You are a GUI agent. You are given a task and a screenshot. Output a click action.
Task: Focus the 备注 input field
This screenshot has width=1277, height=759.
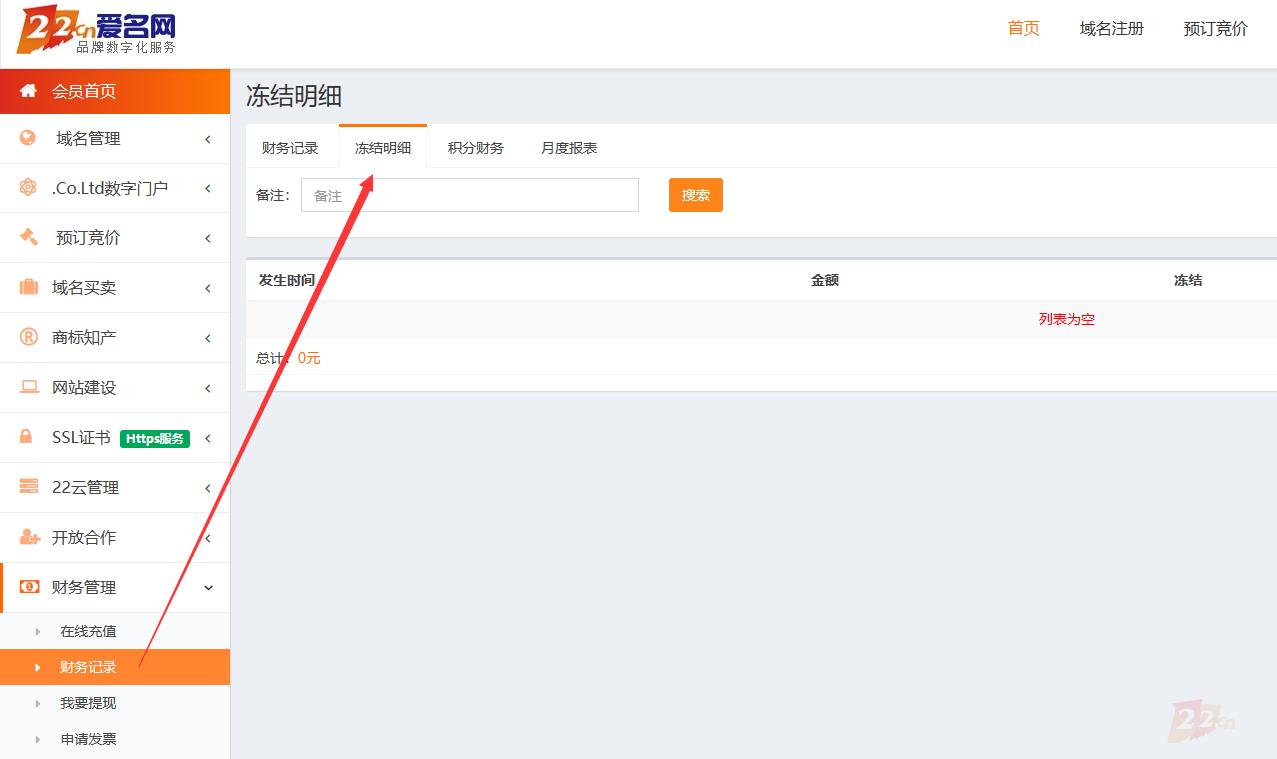click(470, 195)
